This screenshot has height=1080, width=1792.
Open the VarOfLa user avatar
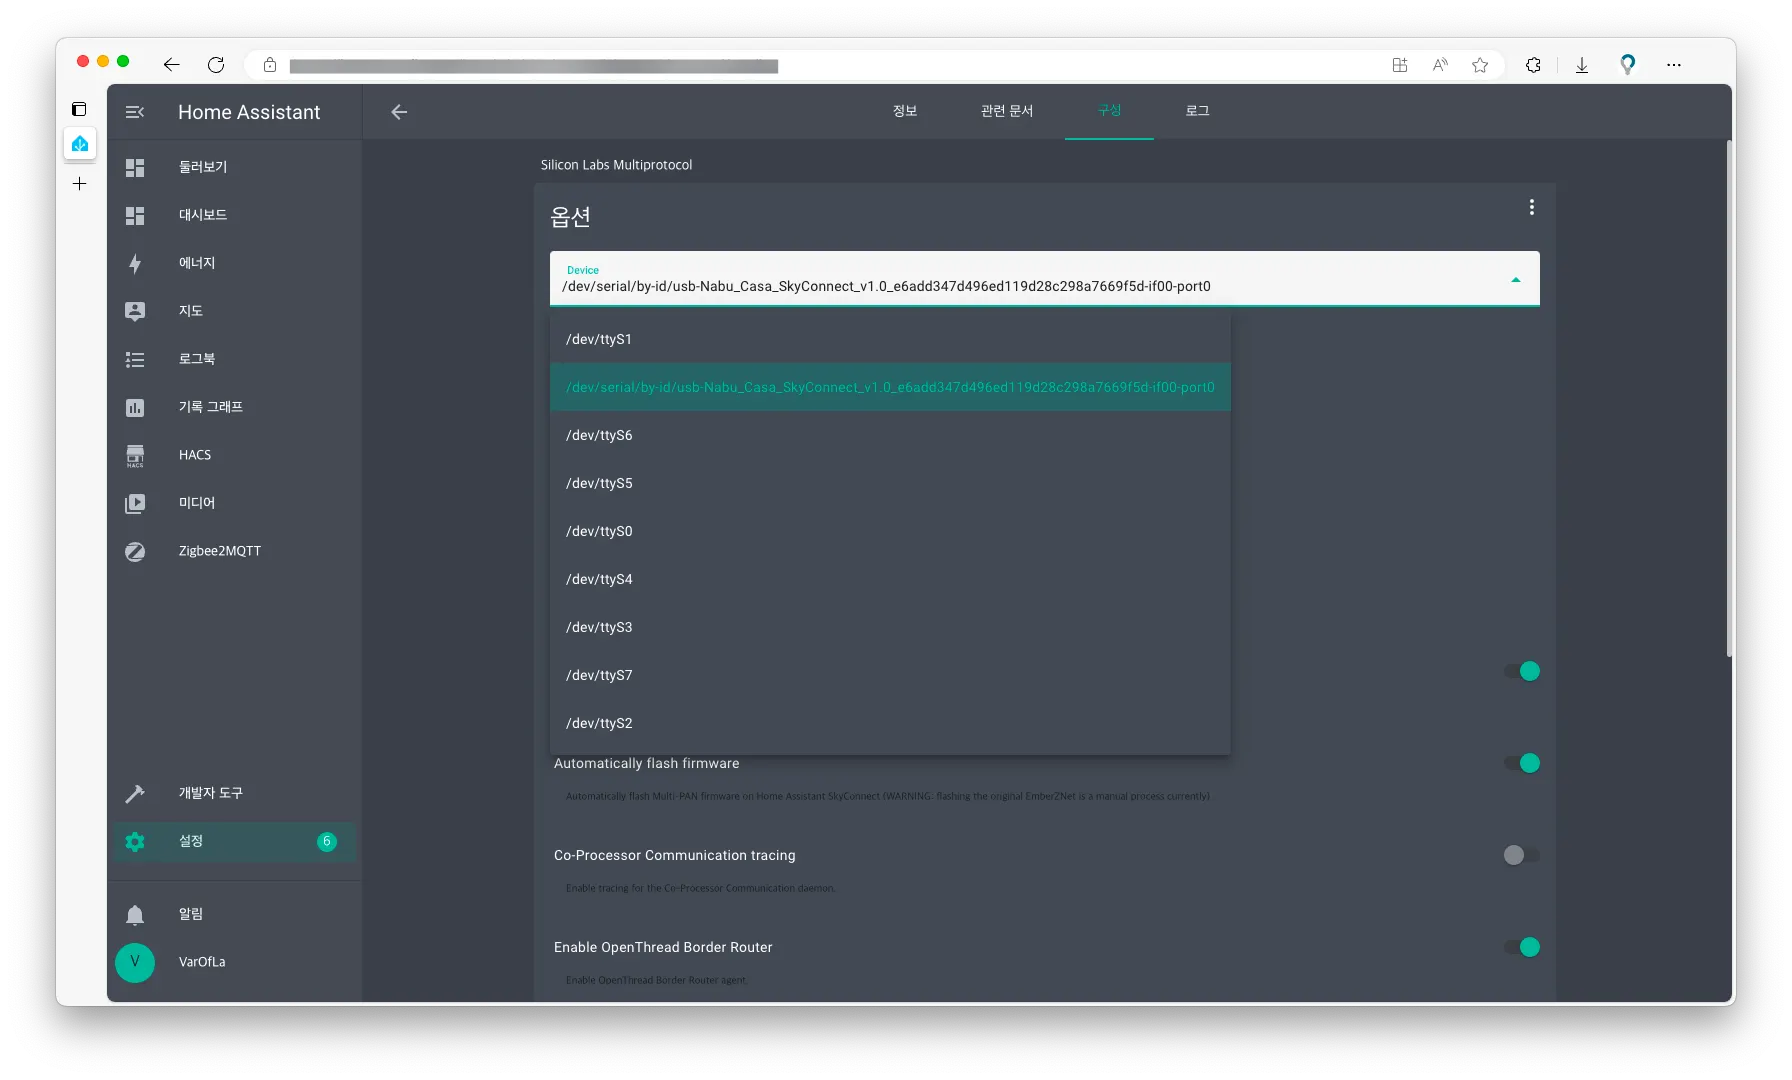click(135, 962)
